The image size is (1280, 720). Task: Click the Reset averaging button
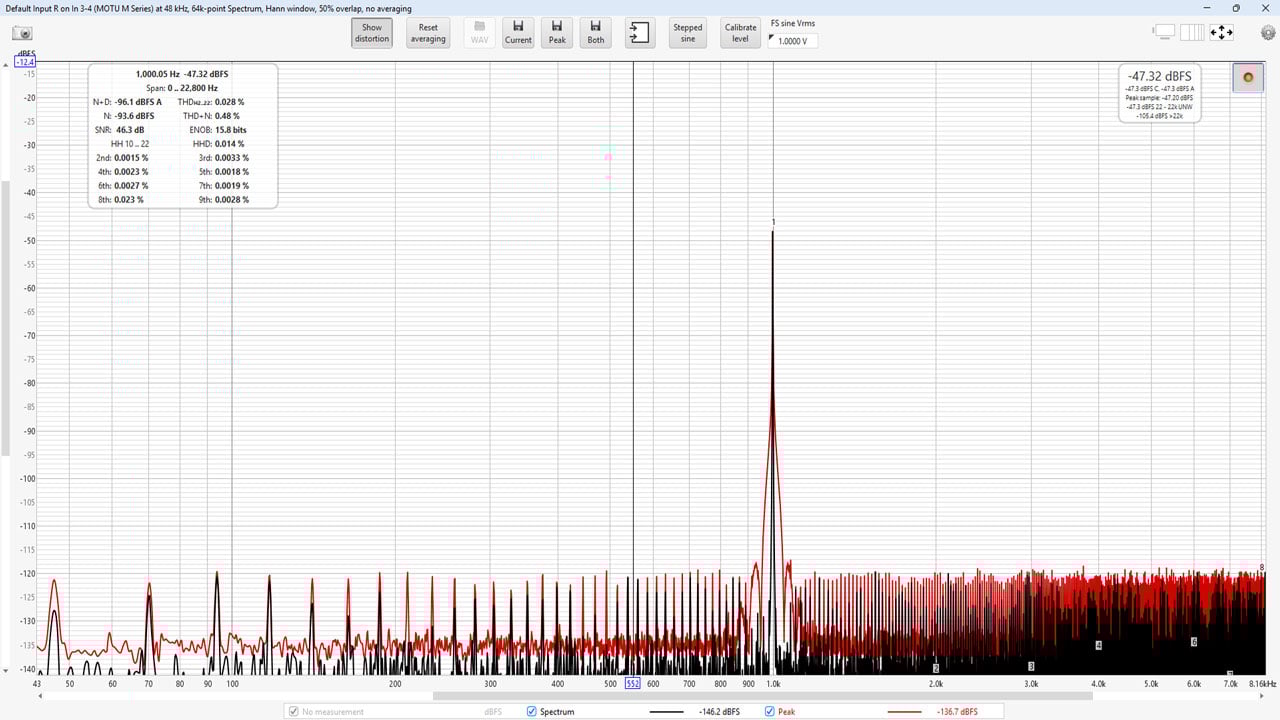click(x=428, y=33)
